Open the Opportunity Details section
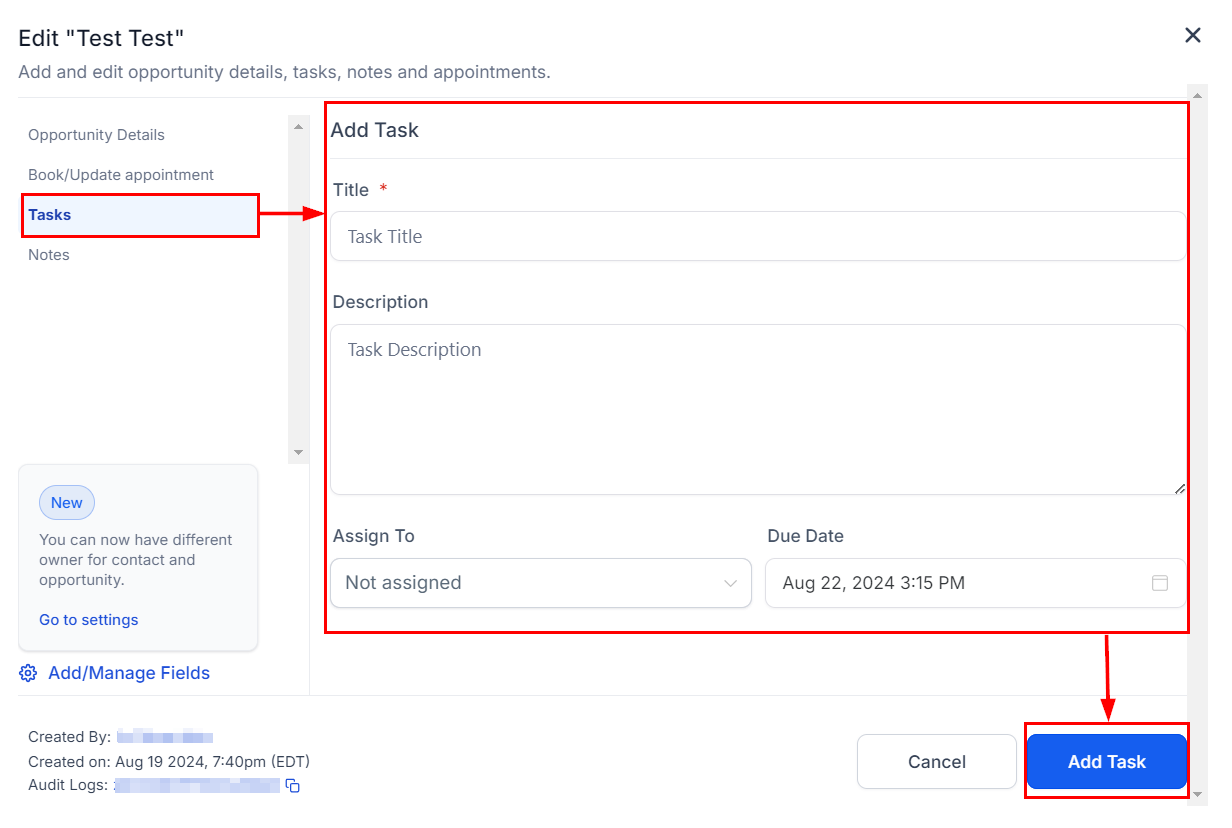The height and width of the screenshot is (828, 1232). click(96, 135)
